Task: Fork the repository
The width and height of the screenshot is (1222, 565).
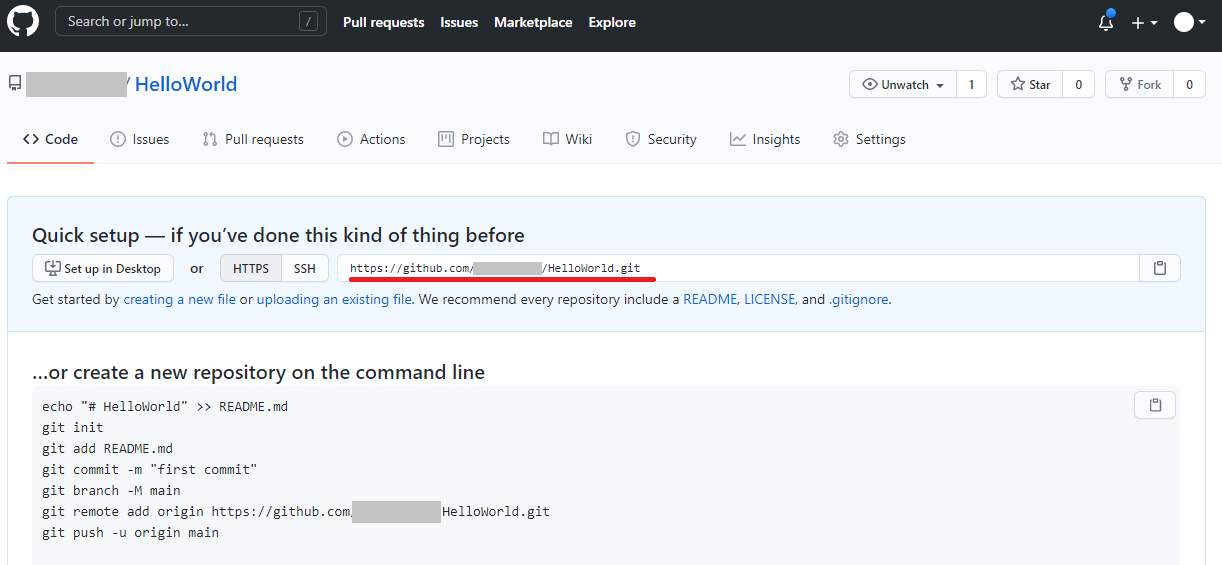Action: [x=1140, y=85]
